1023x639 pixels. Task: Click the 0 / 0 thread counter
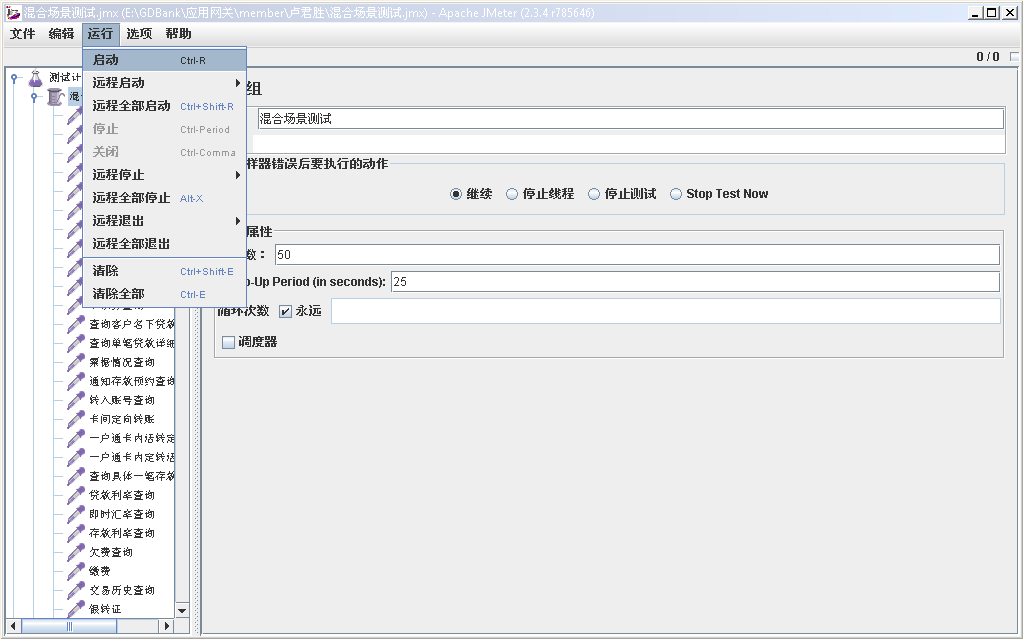pyautogui.click(x=988, y=57)
